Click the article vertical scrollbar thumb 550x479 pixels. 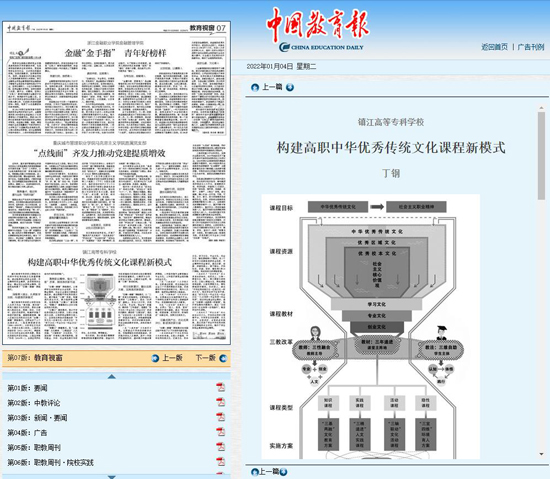coord(542,156)
